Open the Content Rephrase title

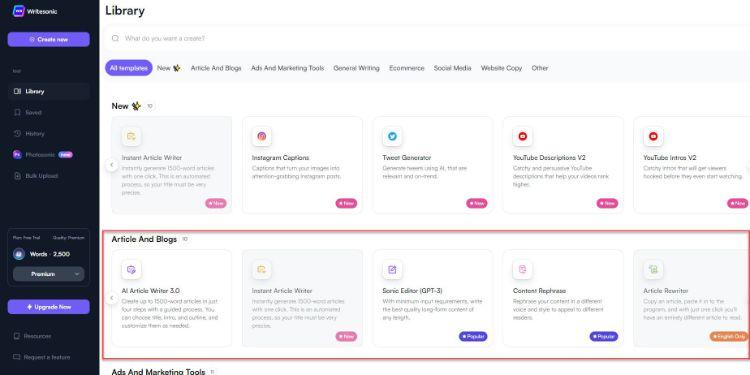click(539, 290)
